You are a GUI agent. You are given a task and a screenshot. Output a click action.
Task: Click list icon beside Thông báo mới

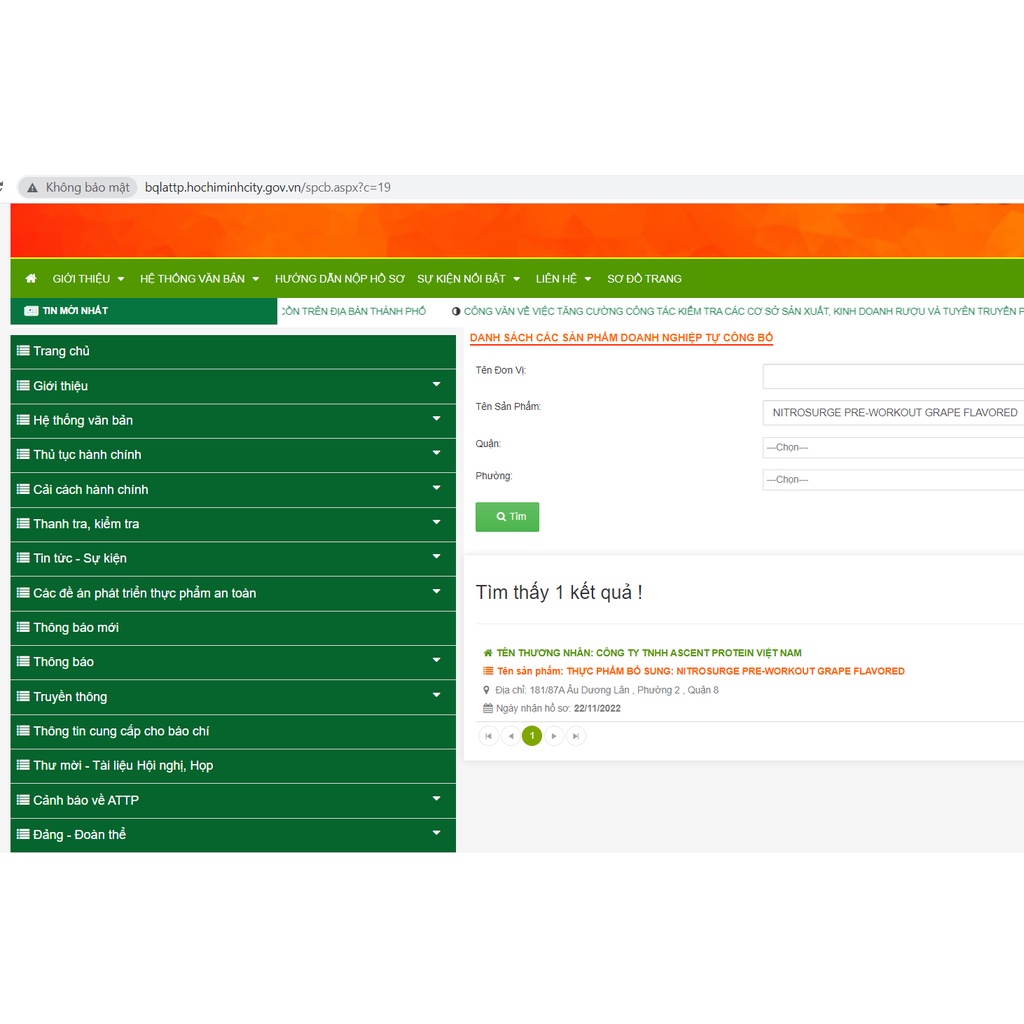tap(23, 627)
